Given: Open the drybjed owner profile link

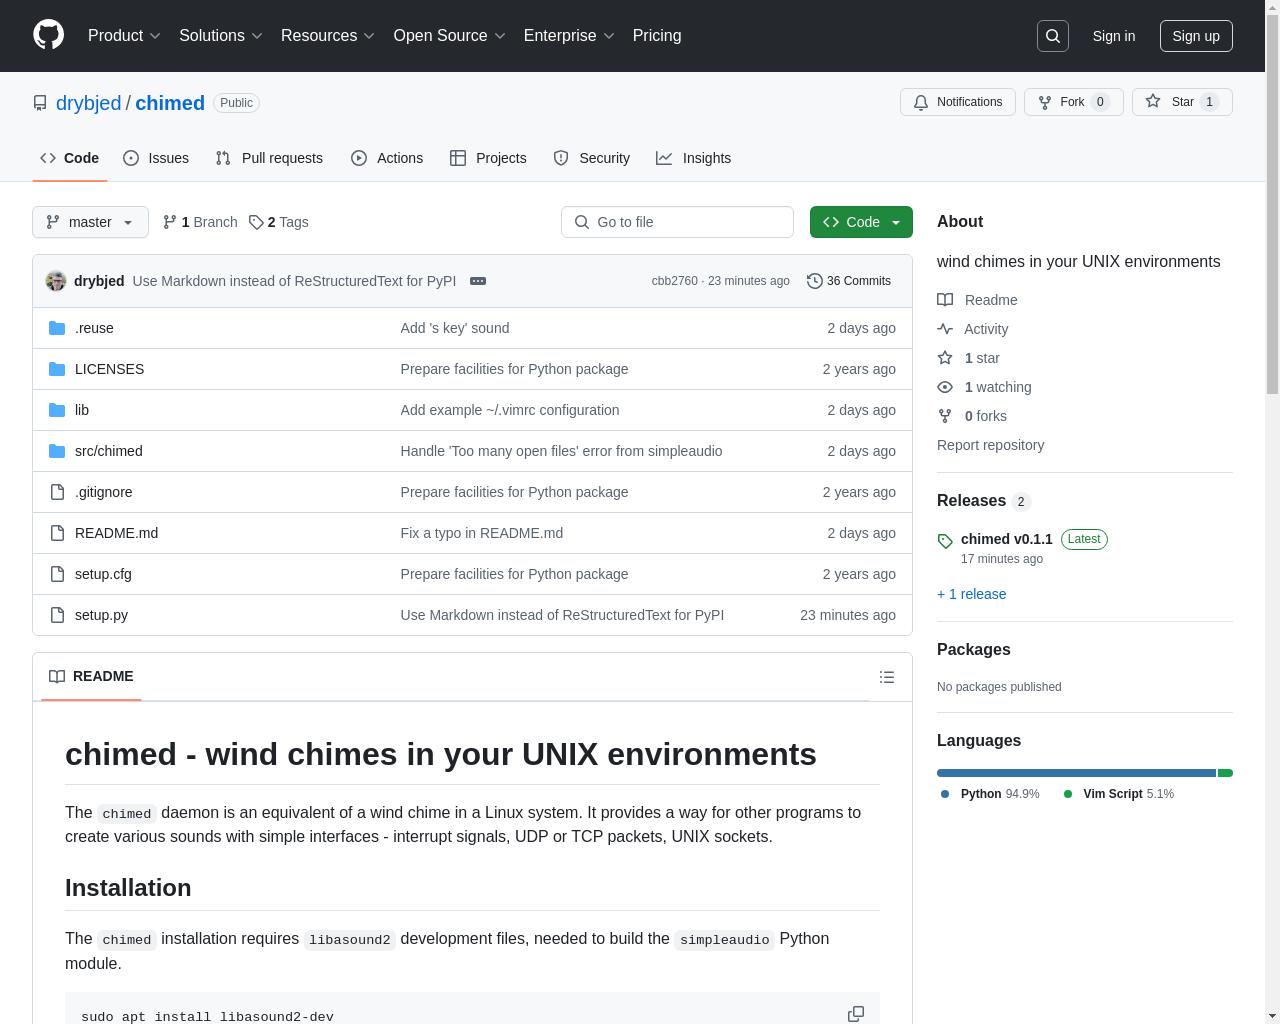Looking at the screenshot, I should [88, 103].
